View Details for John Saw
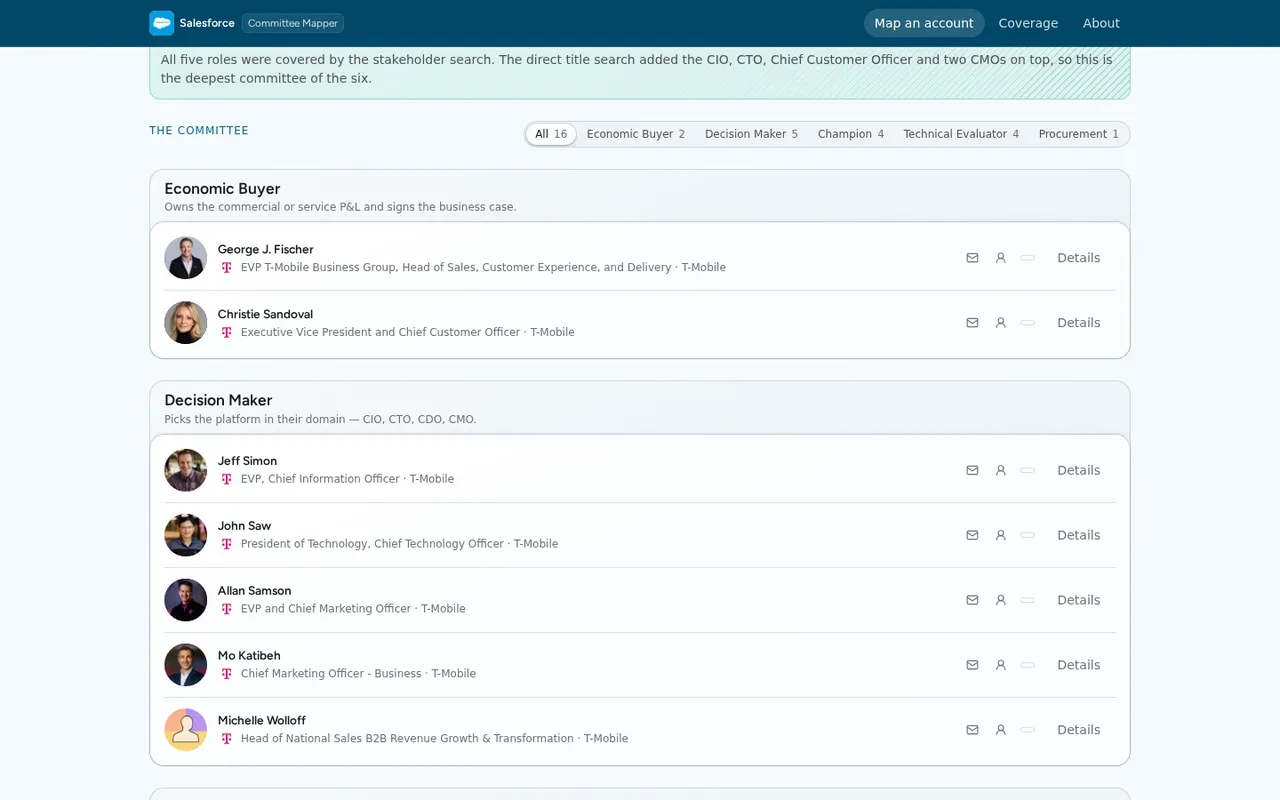 pos(1079,535)
